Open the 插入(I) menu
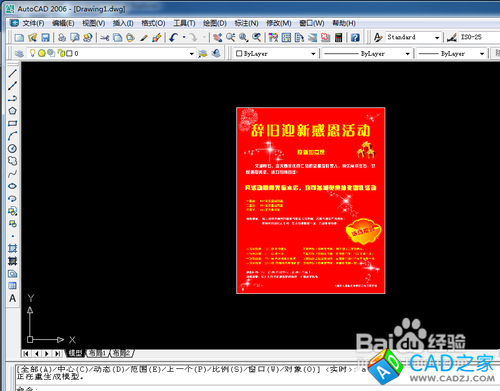Image resolution: width=500 pixels, height=391 pixels. pos(123,23)
